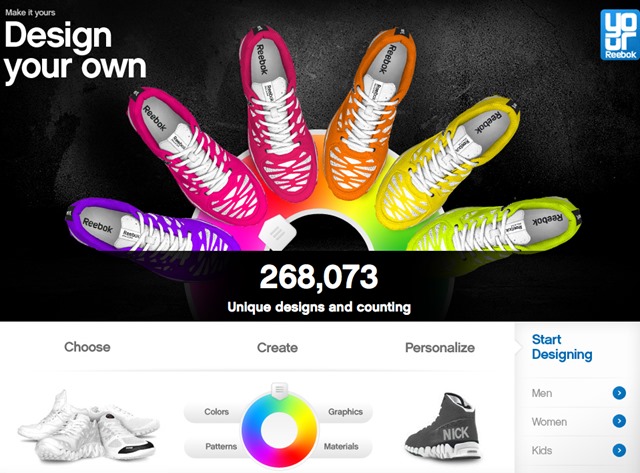Click the small slider tab atop Create wheel

coord(280,390)
